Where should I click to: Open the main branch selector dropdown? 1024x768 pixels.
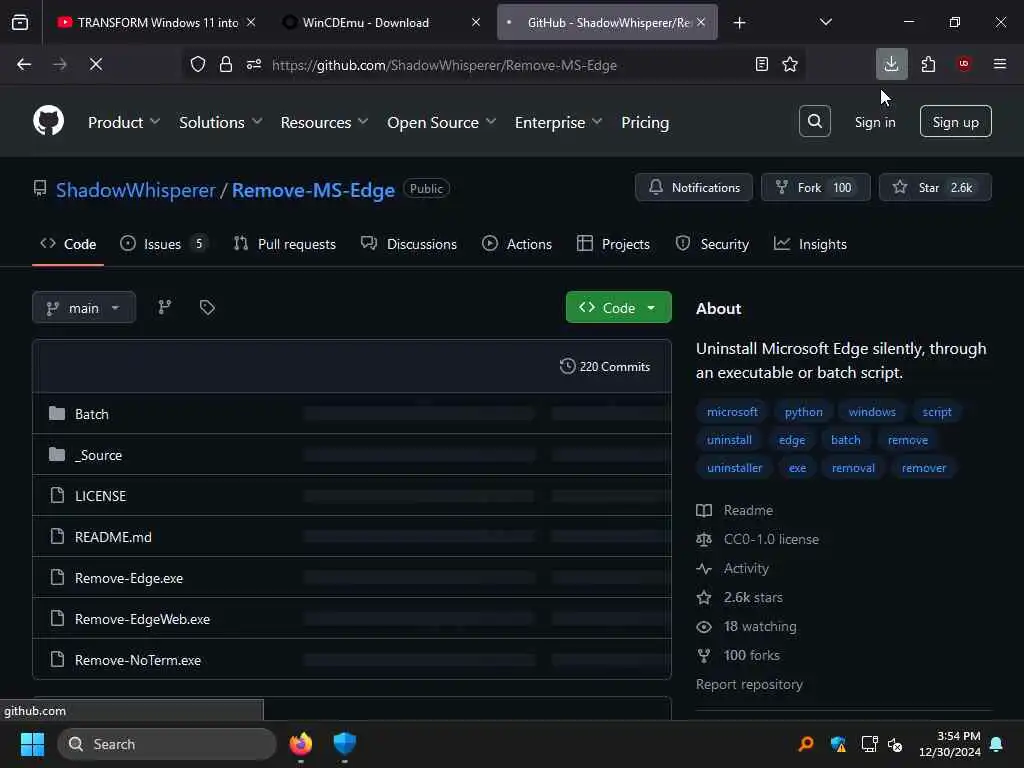pos(84,308)
